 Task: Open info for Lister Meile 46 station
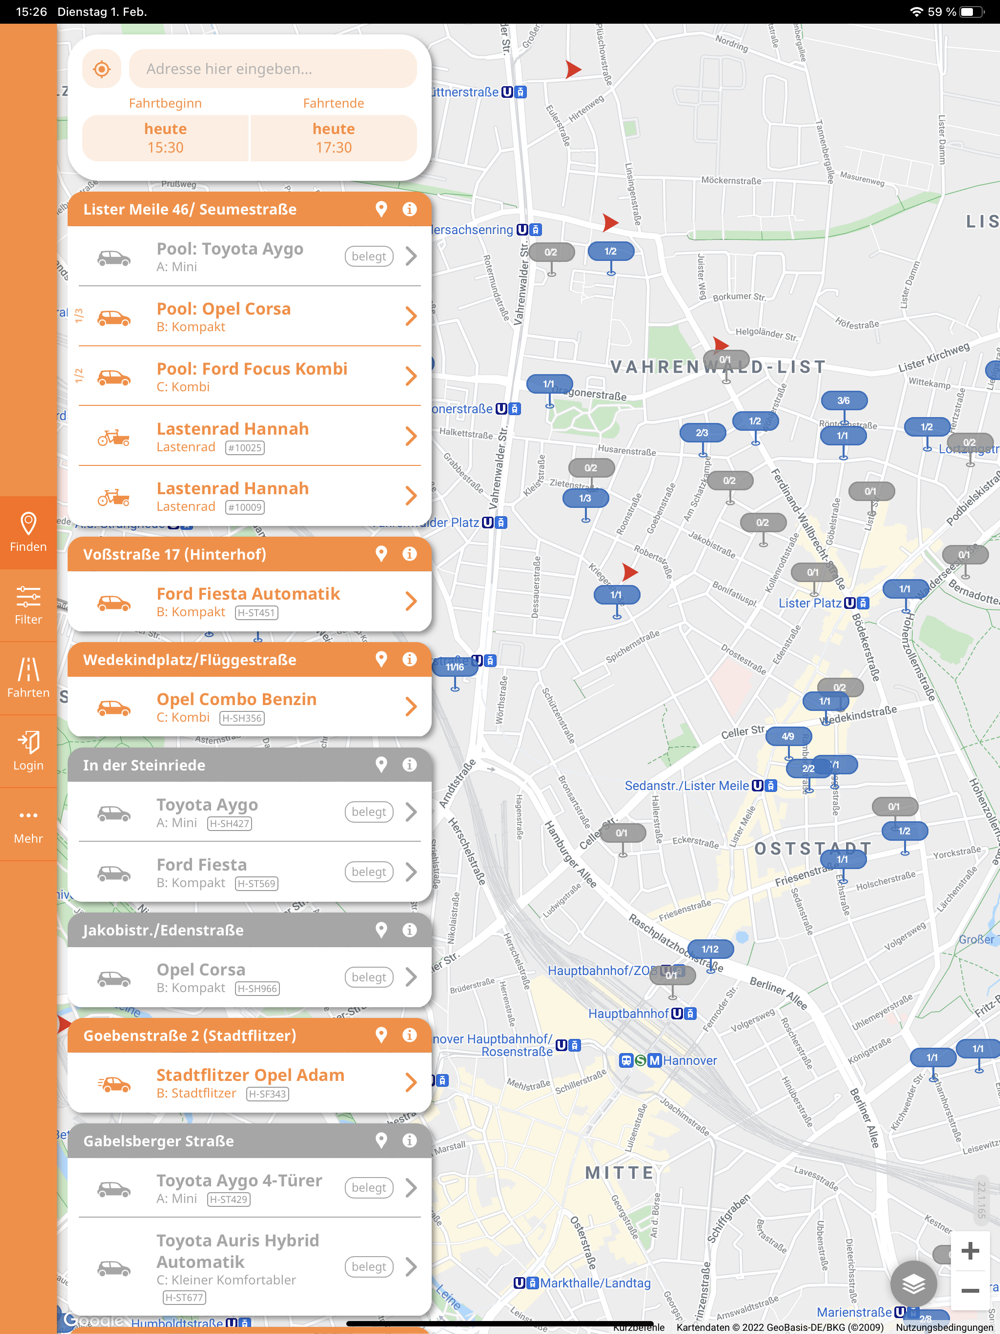tap(410, 209)
